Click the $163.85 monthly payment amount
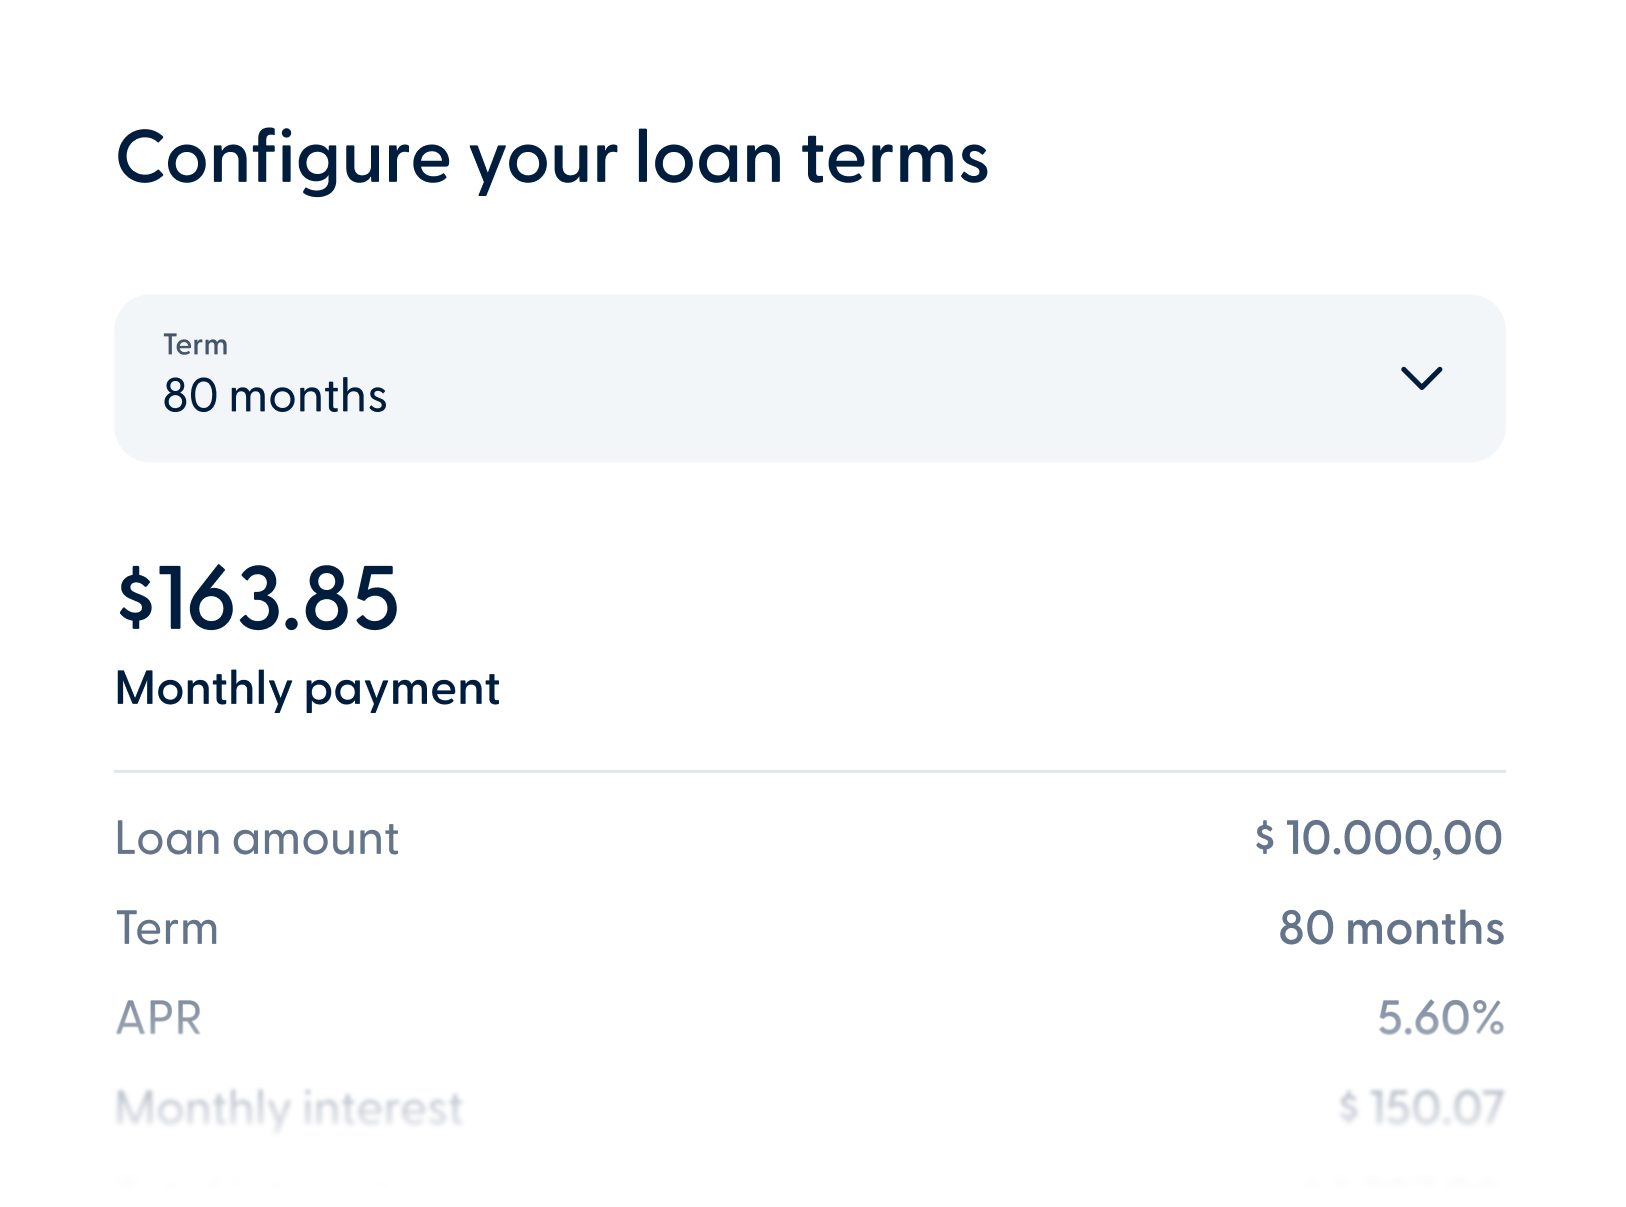 coord(259,598)
